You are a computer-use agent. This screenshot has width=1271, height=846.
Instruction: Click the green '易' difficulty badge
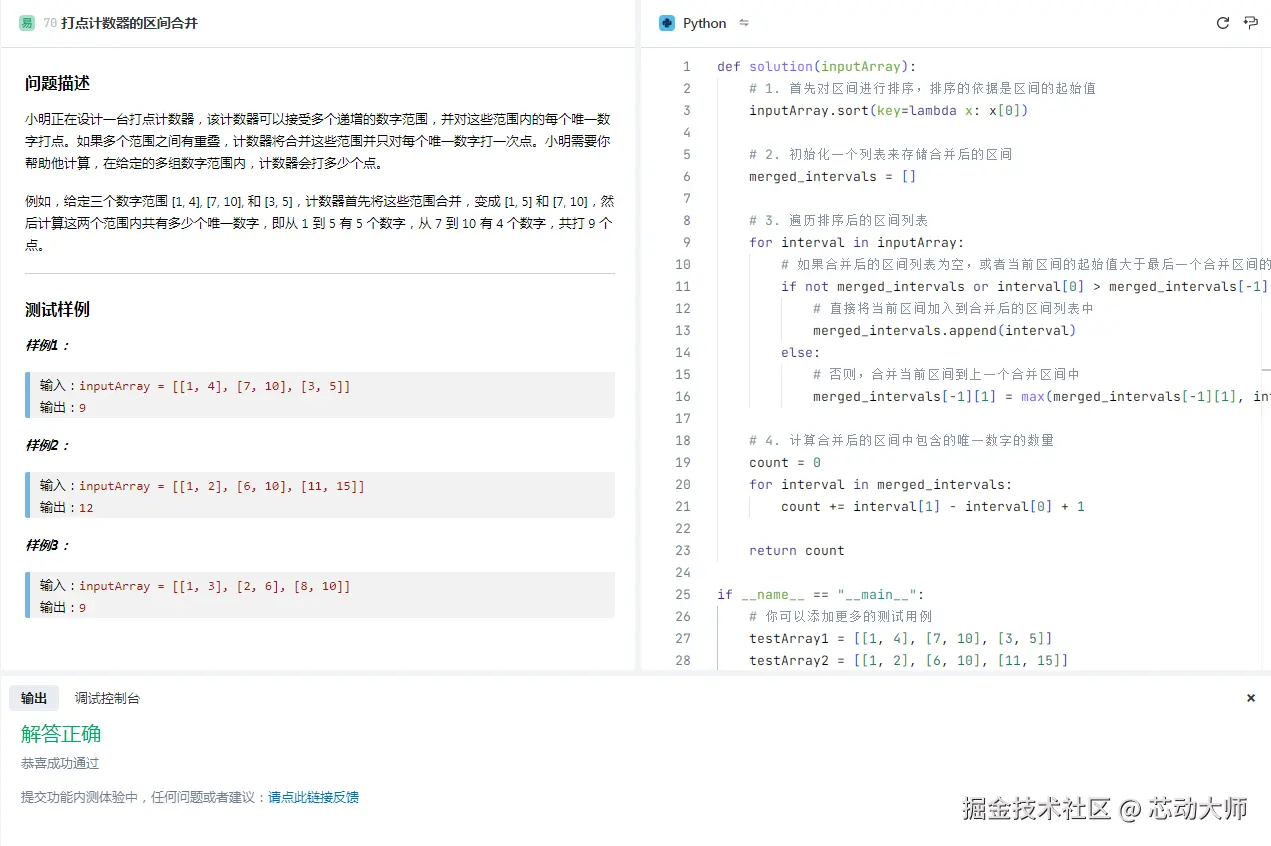point(27,23)
